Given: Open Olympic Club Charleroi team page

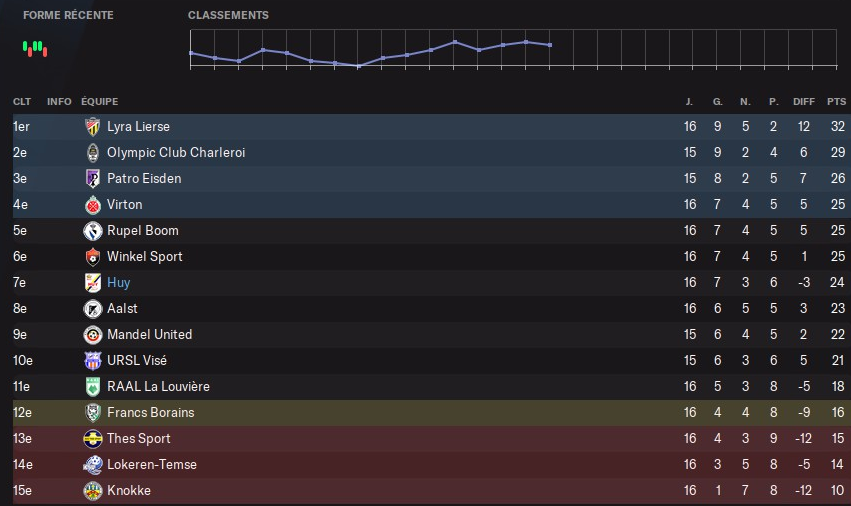Looking at the screenshot, I should coord(176,153).
